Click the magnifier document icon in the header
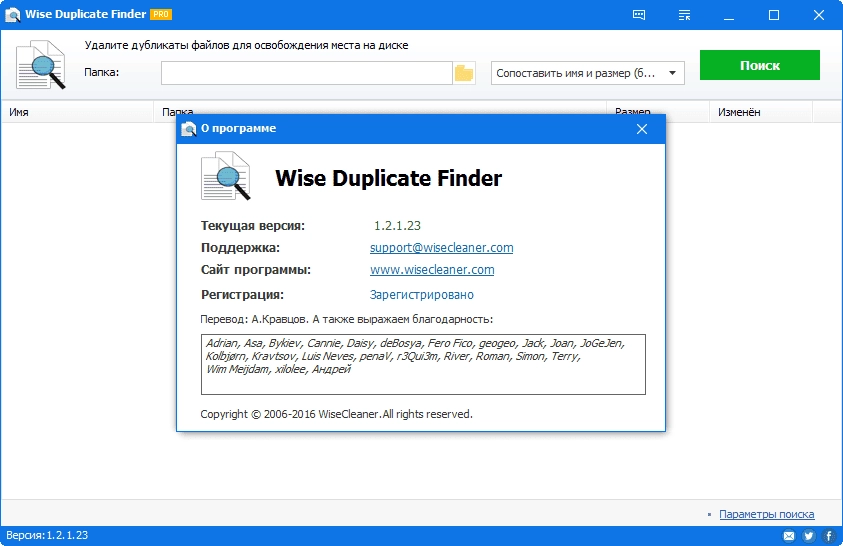 click(41, 64)
